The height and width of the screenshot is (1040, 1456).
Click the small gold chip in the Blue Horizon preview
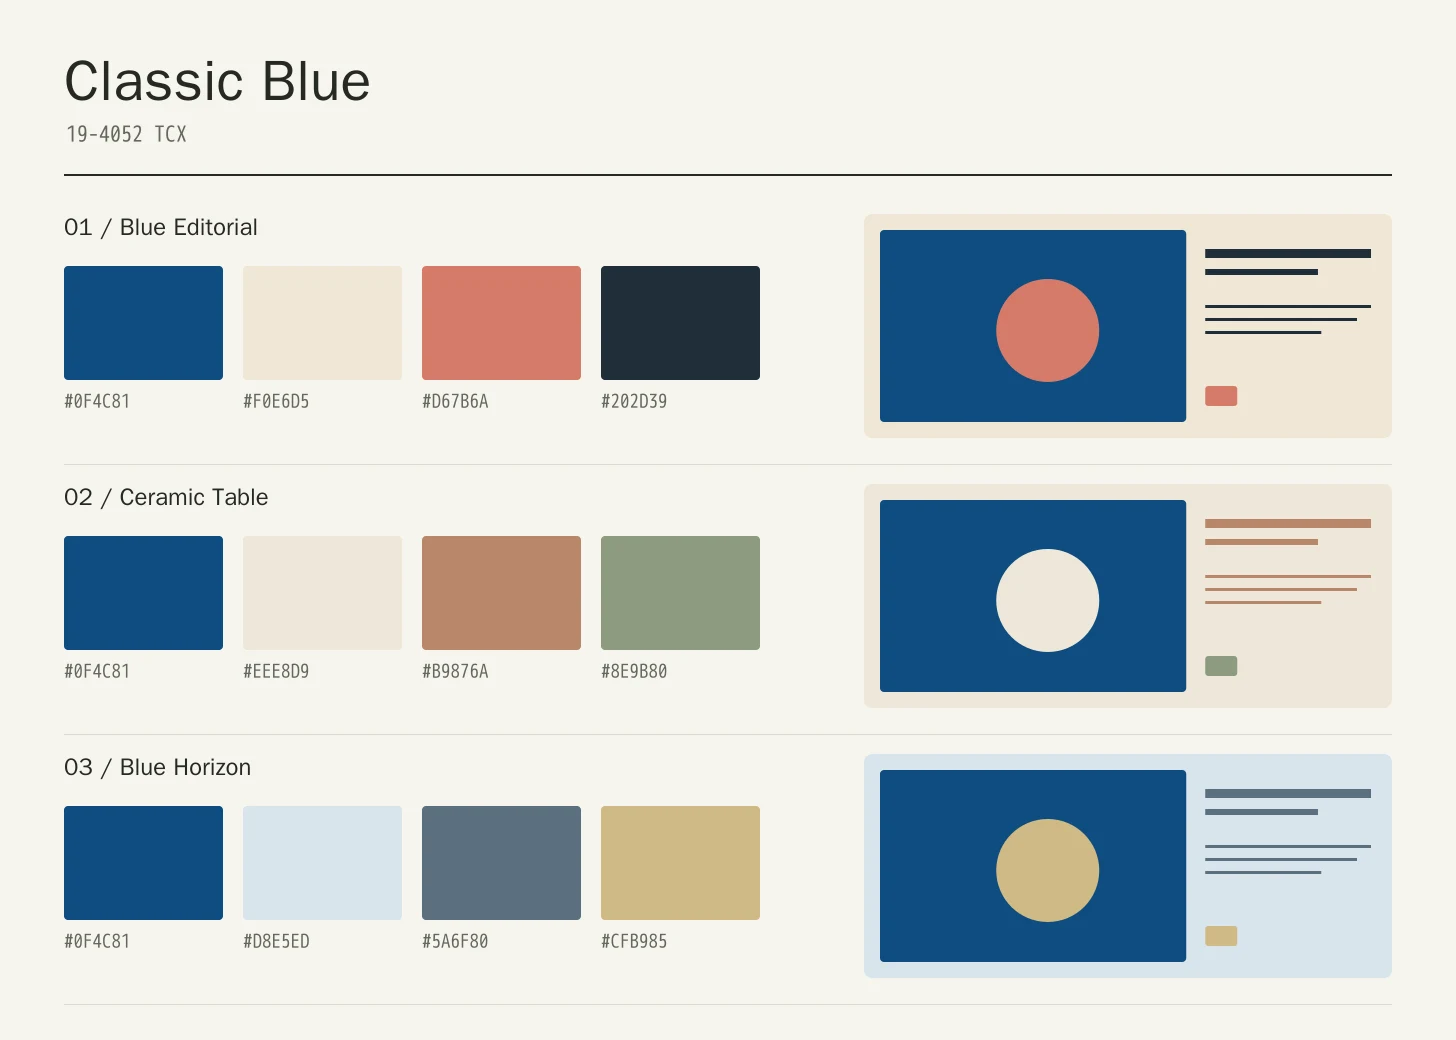click(1221, 936)
